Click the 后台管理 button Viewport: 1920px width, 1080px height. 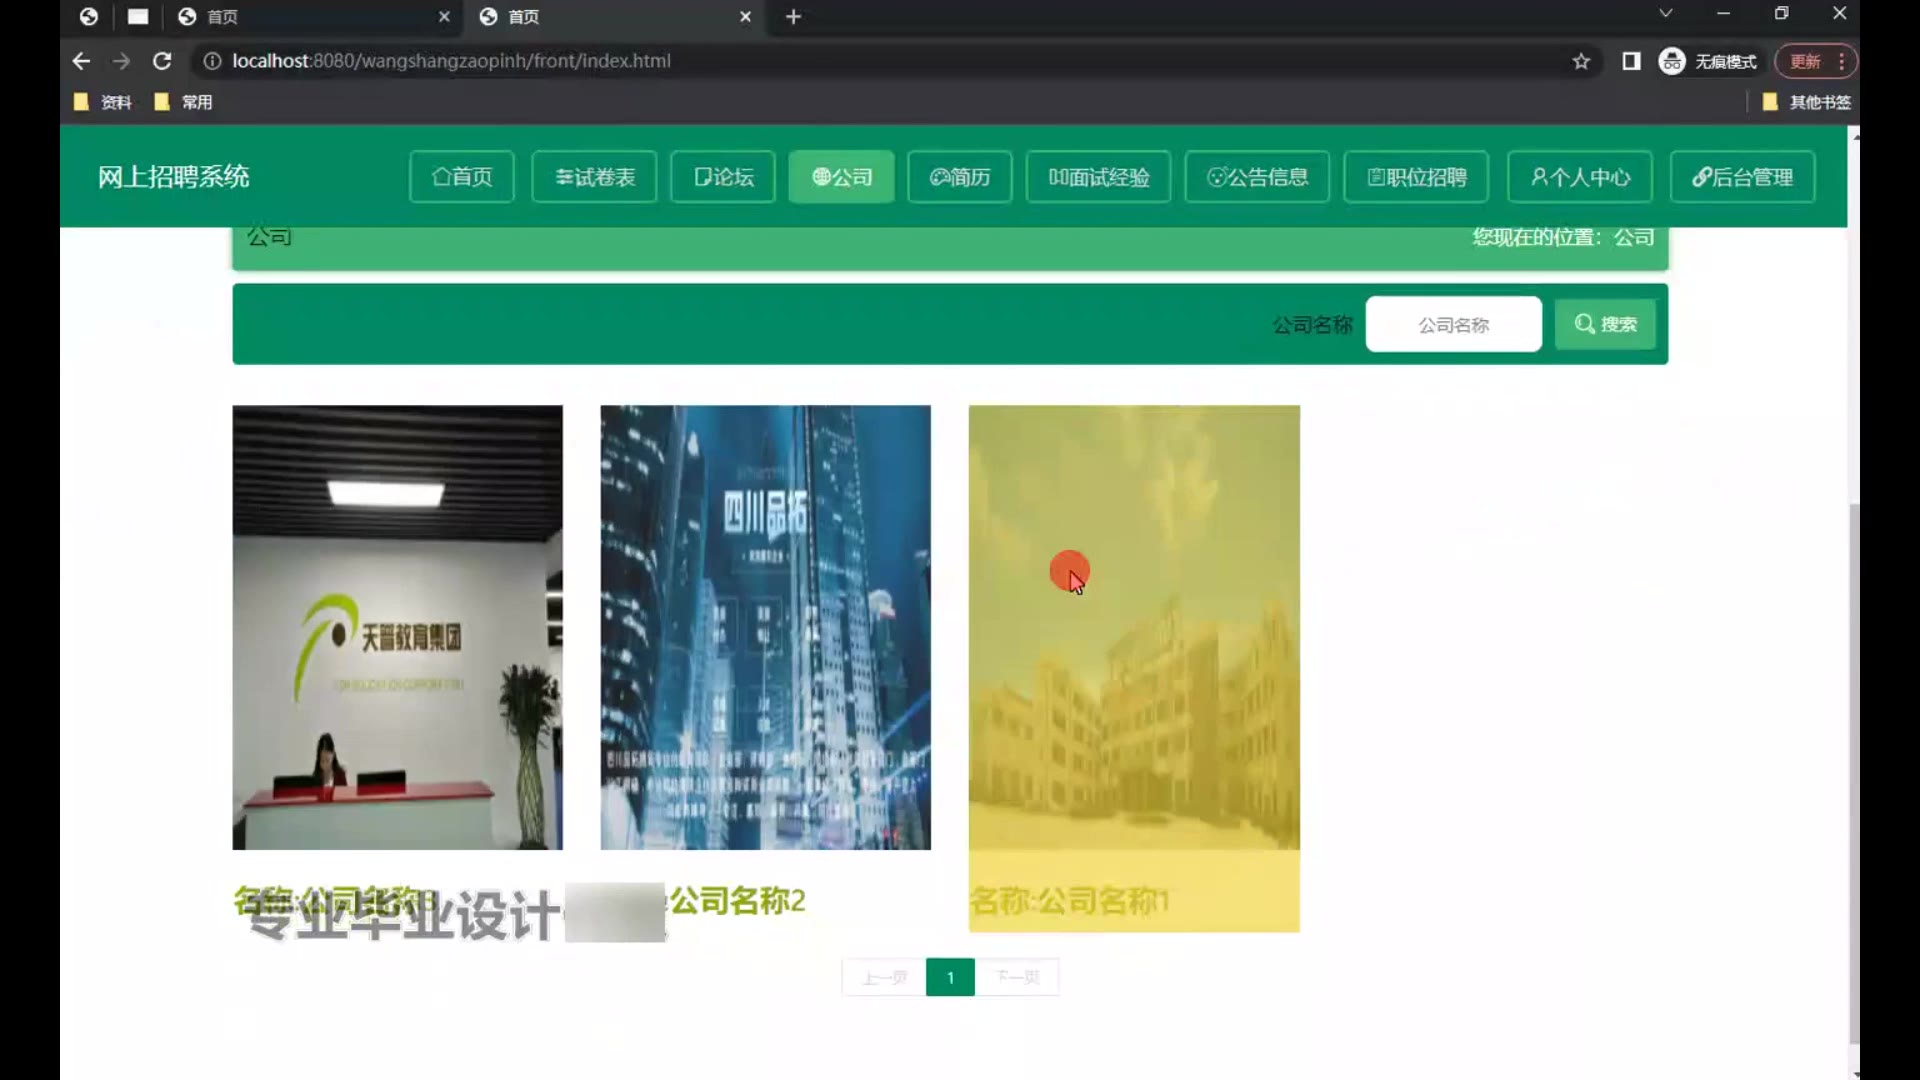pyautogui.click(x=1742, y=177)
